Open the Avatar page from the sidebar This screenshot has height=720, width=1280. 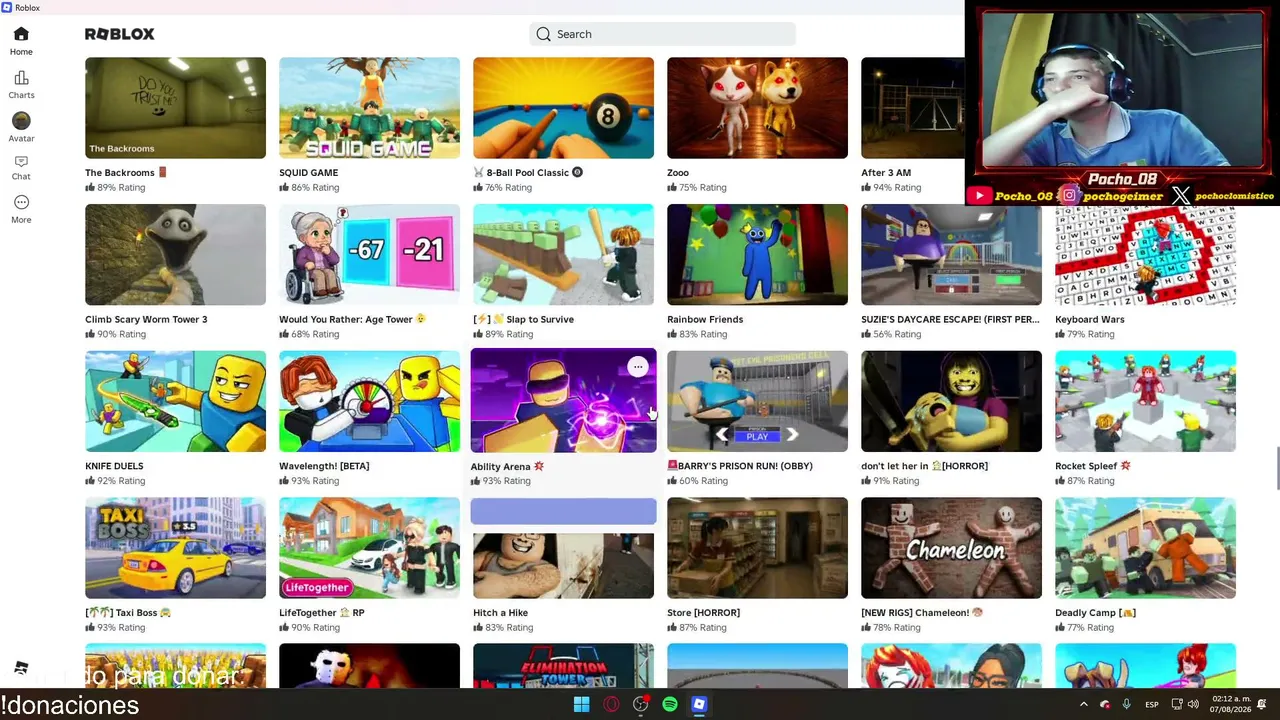(21, 126)
